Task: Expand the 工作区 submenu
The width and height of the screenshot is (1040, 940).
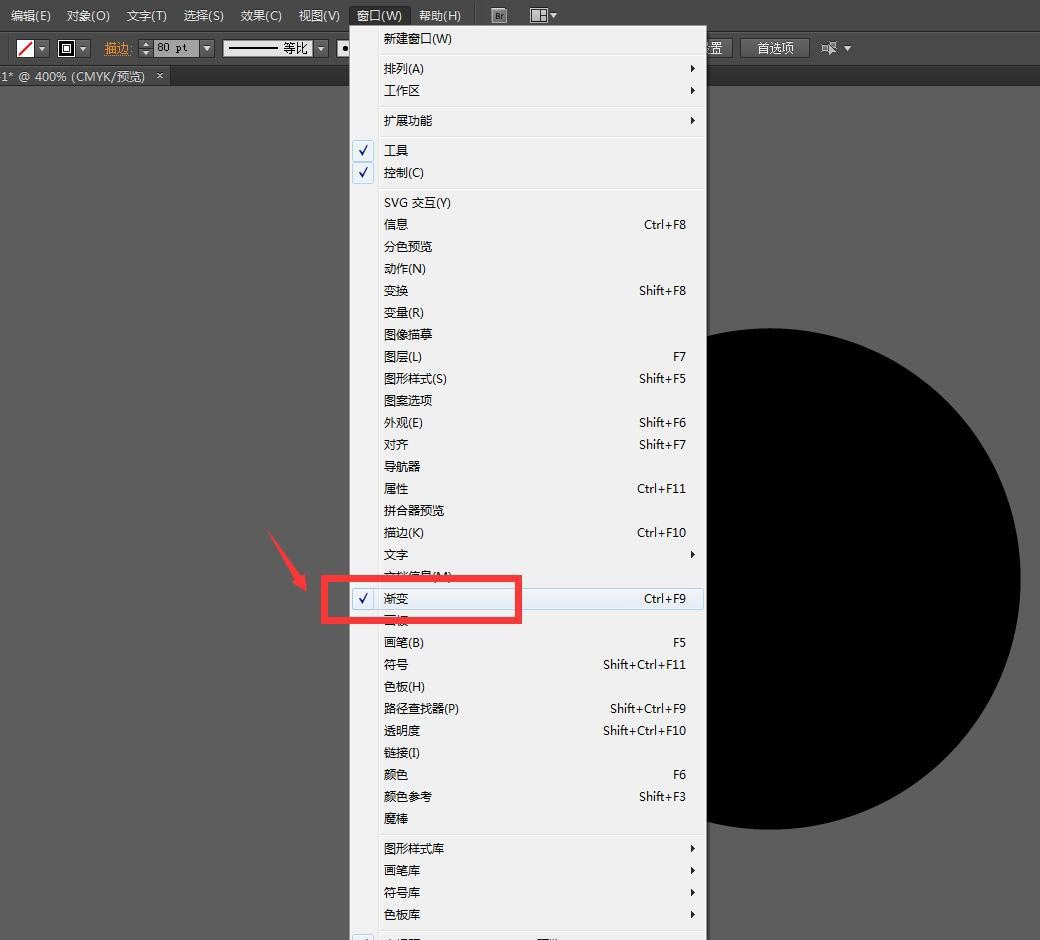Action: (527, 91)
